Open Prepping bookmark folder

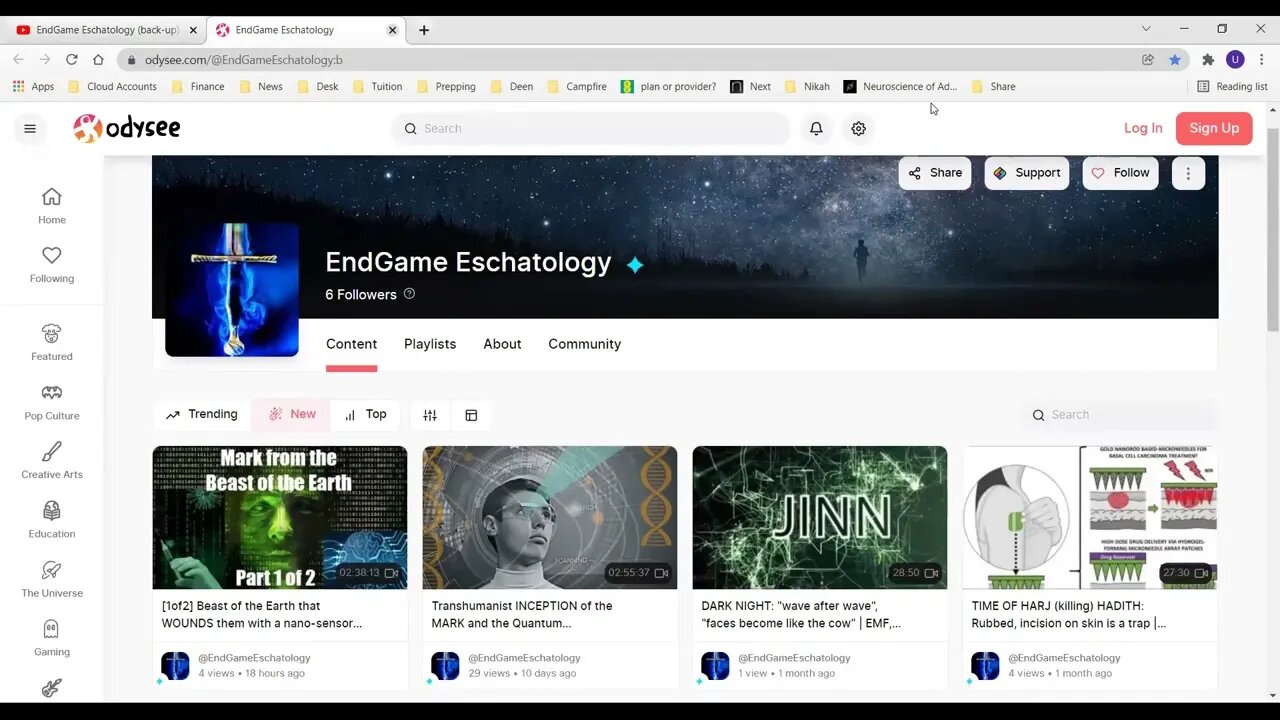[445, 87]
